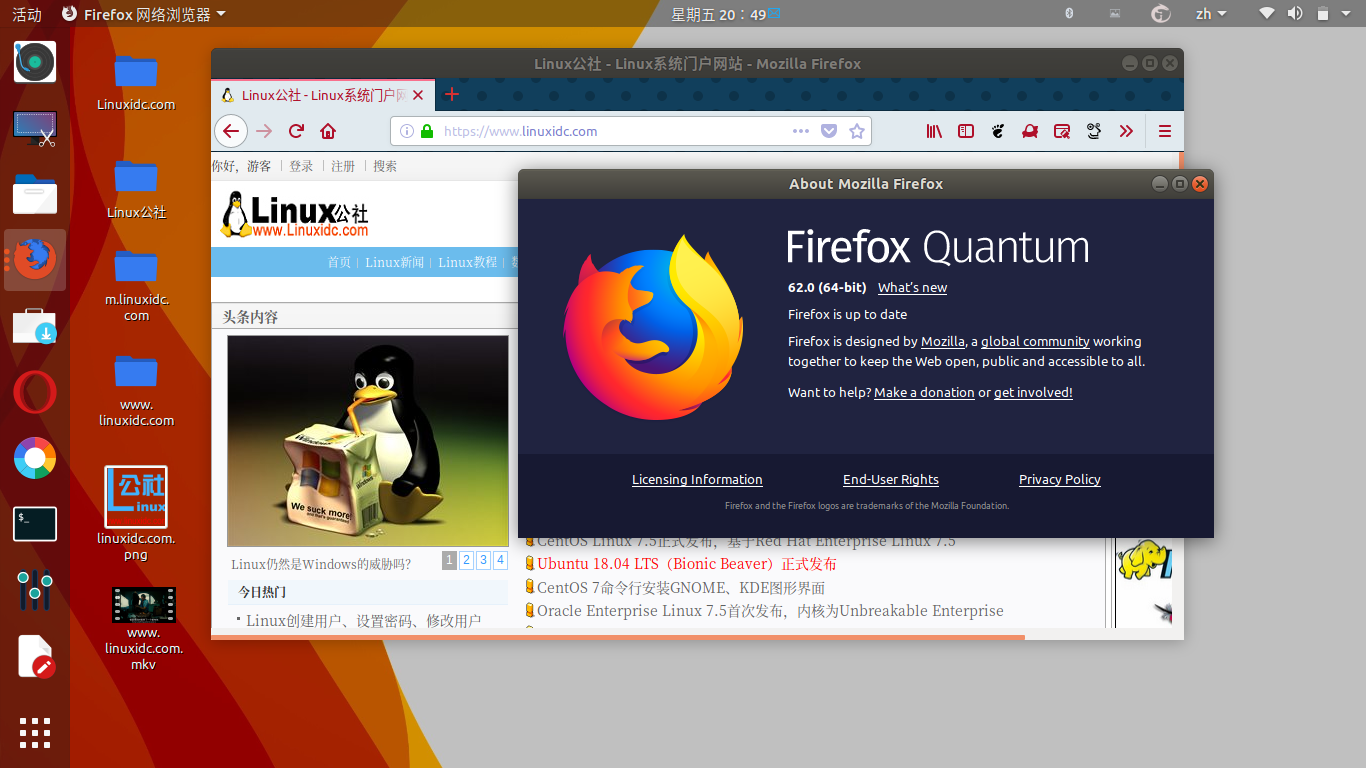This screenshot has width=1366, height=768.
Task: Close the Linux公社 browser tab
Action: click(x=418, y=95)
